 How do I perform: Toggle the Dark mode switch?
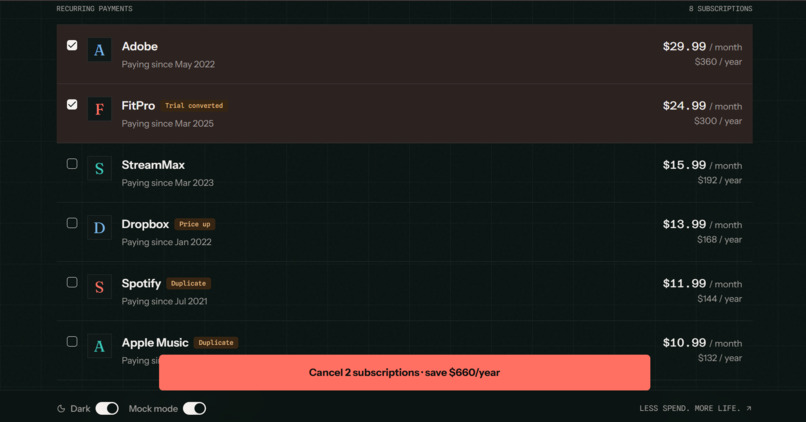coord(107,409)
